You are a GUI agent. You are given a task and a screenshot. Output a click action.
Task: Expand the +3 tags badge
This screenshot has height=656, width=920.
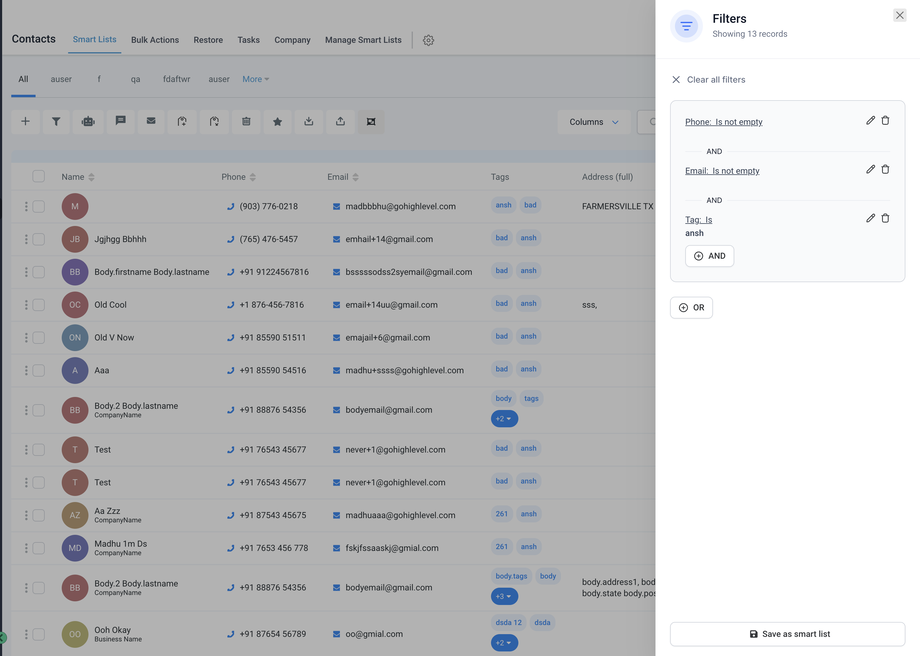click(504, 596)
